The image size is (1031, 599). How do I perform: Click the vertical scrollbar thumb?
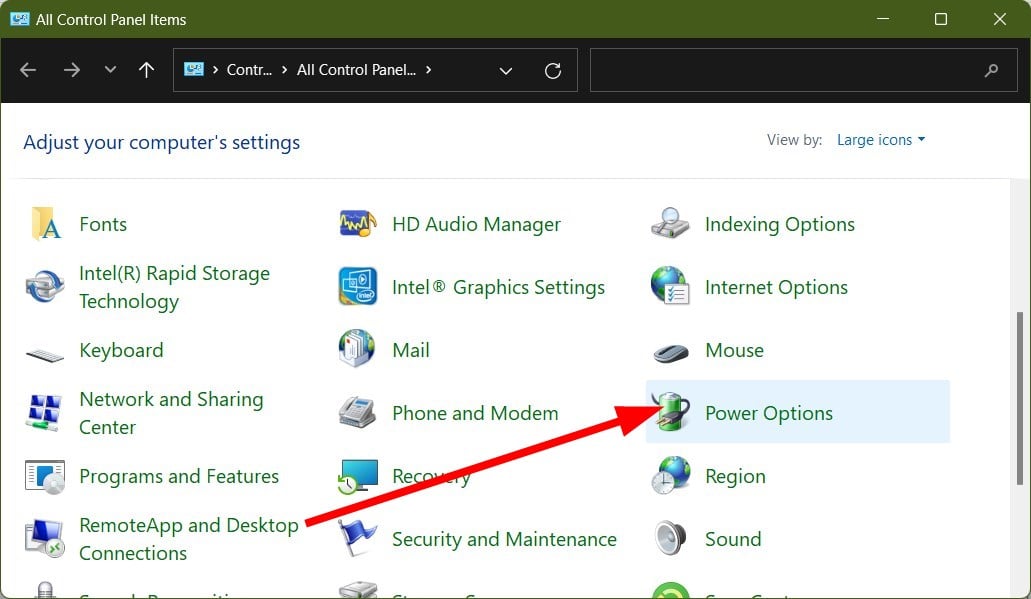(1020, 398)
